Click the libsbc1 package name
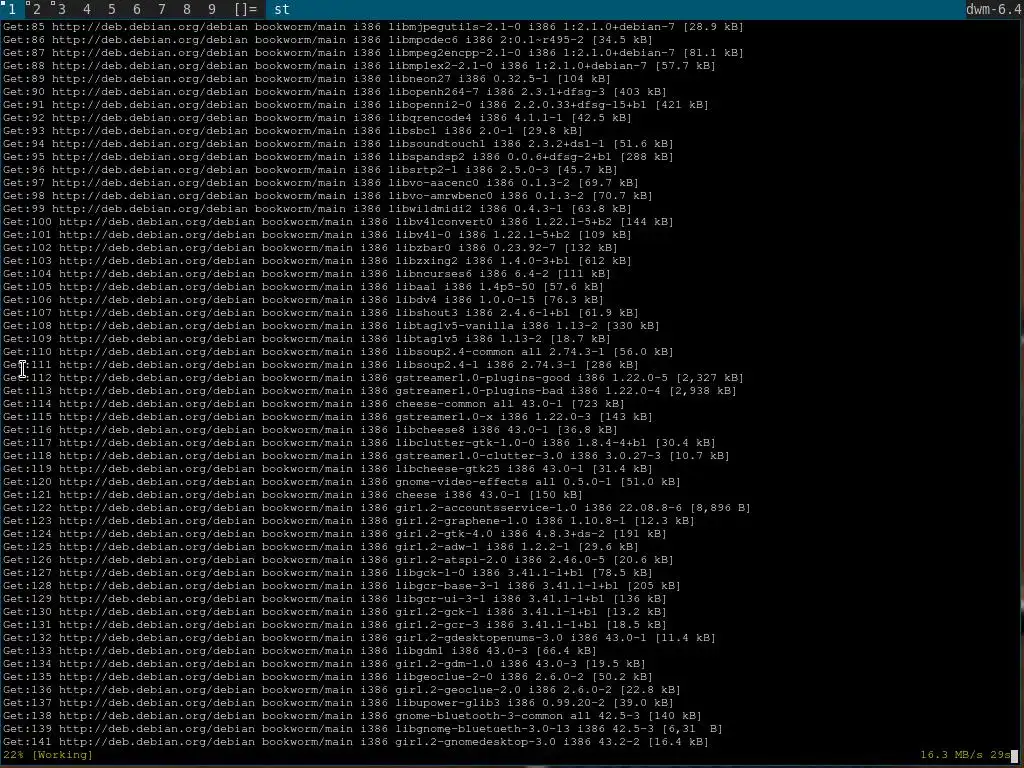Screen dimensions: 1024x768 413,131
